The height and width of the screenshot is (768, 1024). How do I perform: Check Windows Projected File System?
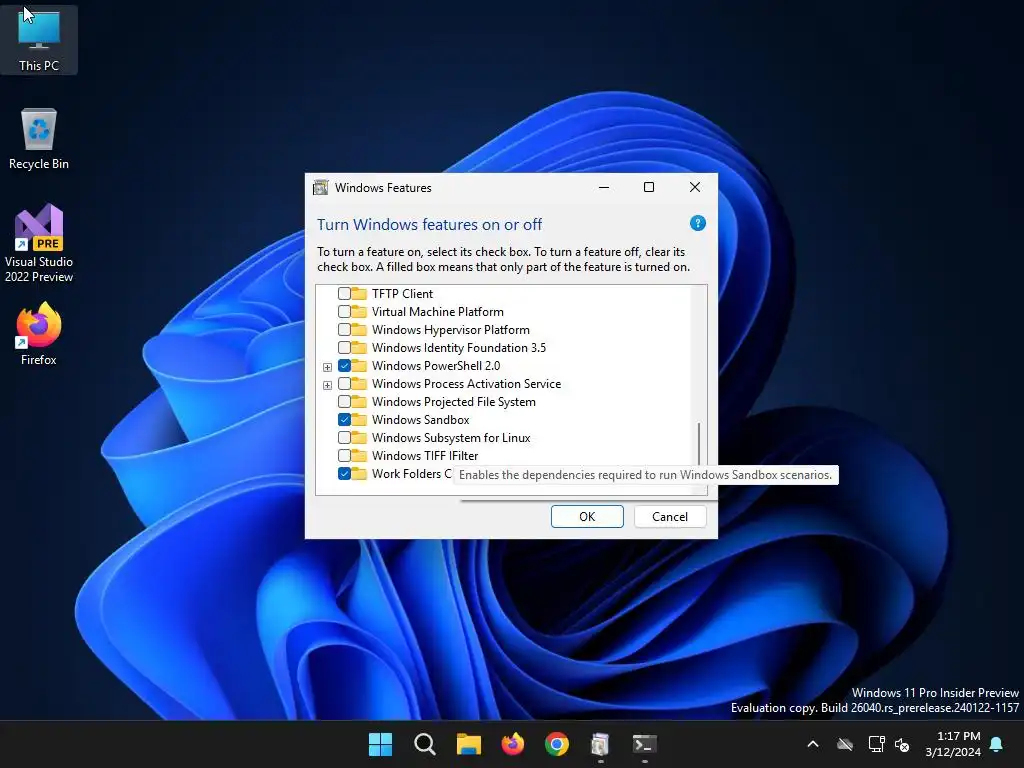344,402
